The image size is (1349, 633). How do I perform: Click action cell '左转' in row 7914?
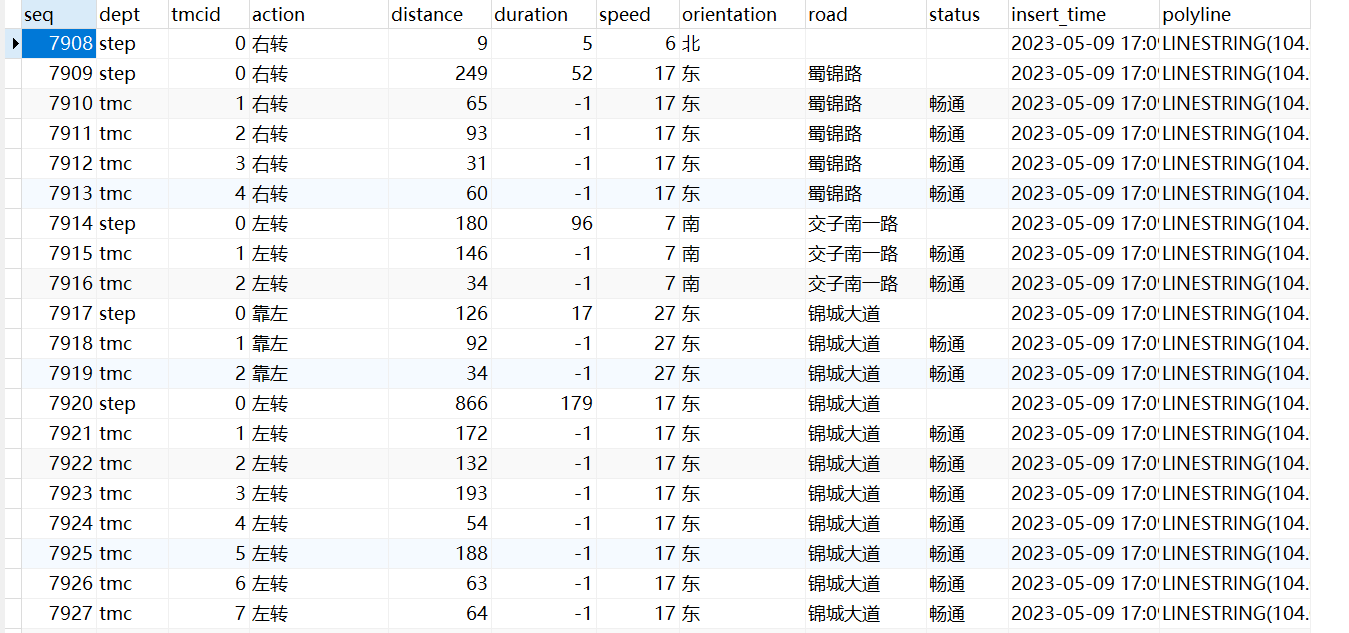[x=318, y=224]
